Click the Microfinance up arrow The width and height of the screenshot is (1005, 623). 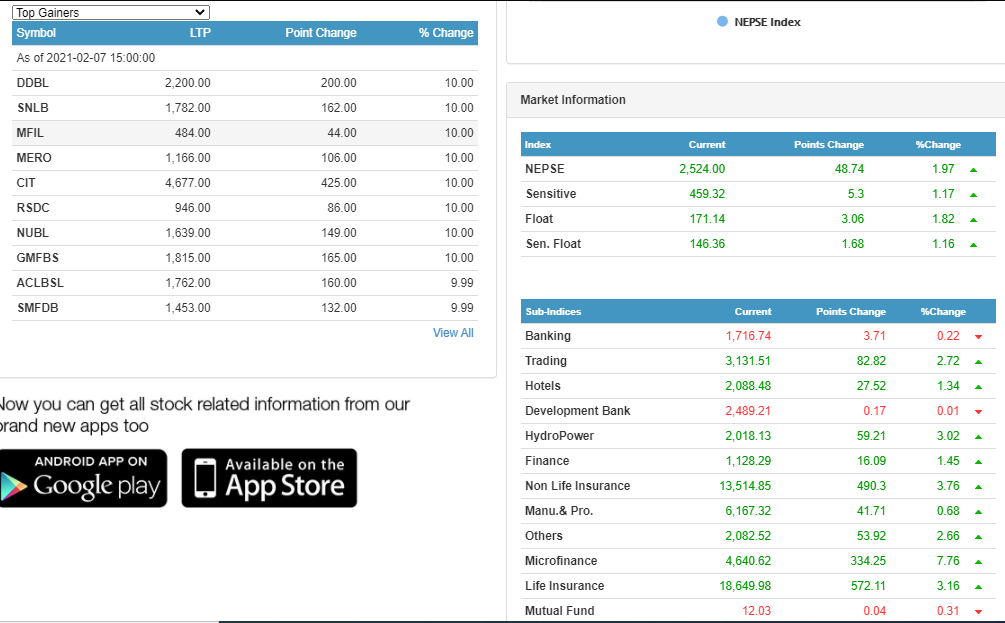click(x=979, y=561)
